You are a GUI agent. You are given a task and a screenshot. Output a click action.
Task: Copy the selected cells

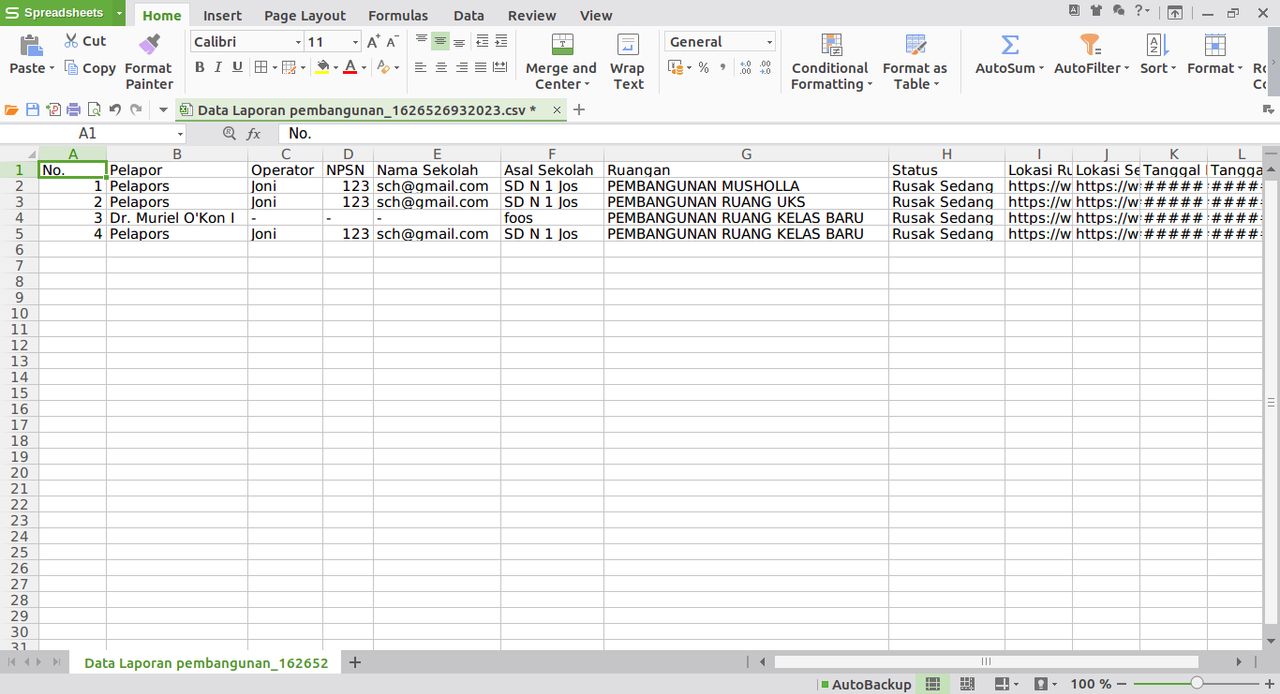tap(90, 68)
